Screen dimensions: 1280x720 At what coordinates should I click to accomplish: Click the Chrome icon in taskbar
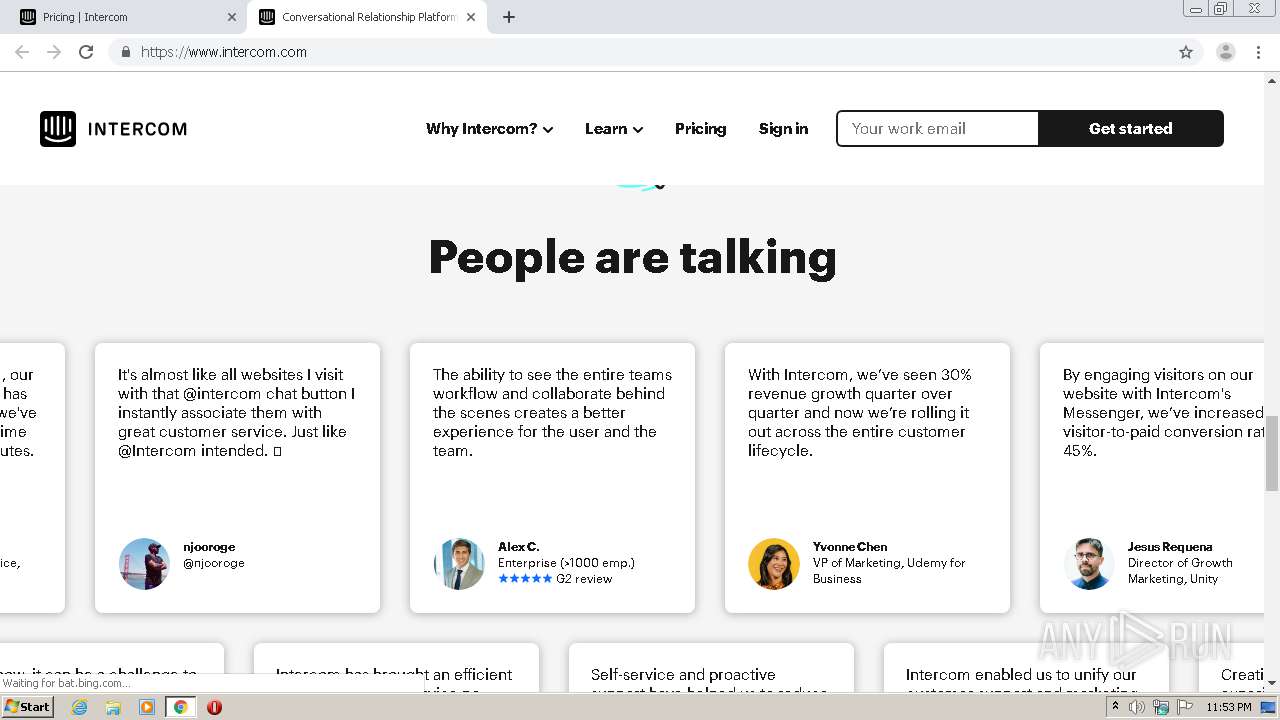(180, 707)
